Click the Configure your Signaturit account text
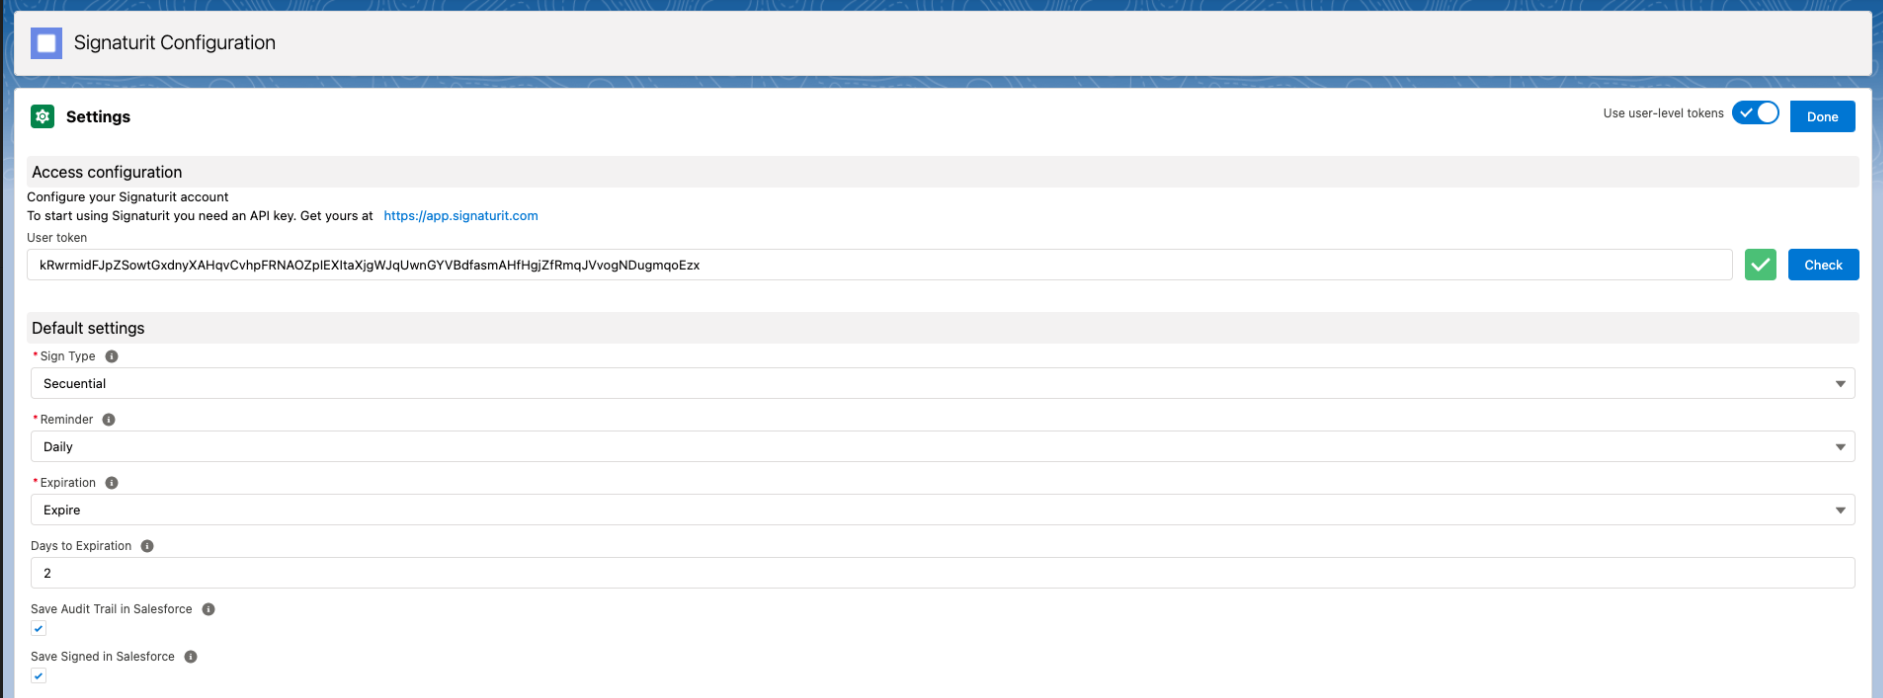The width and height of the screenshot is (1883, 698). coord(128,197)
